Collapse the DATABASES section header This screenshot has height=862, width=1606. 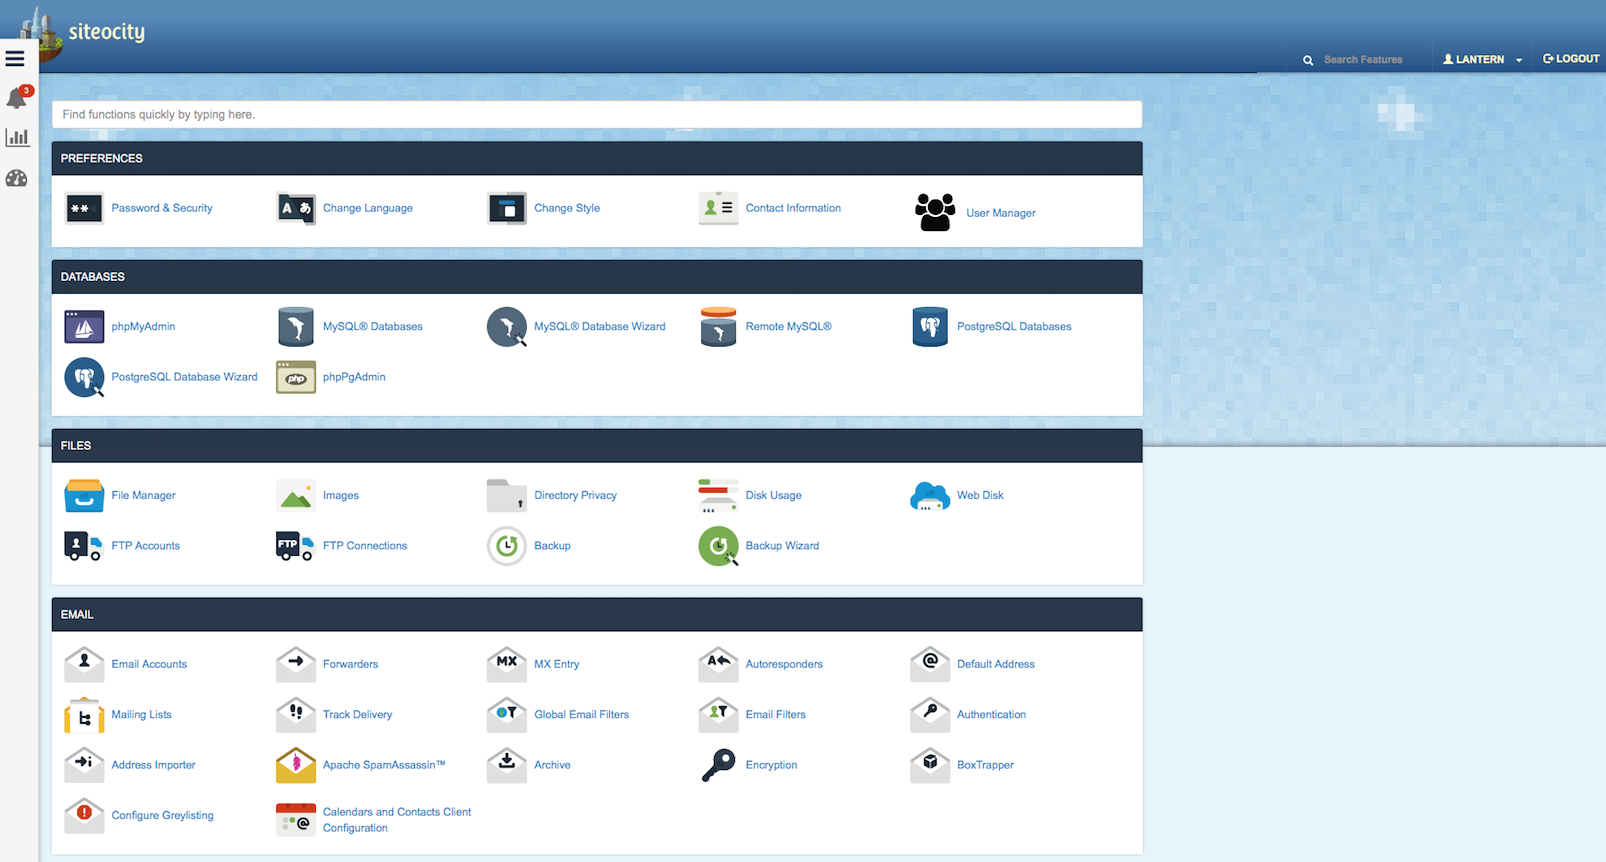coord(597,277)
